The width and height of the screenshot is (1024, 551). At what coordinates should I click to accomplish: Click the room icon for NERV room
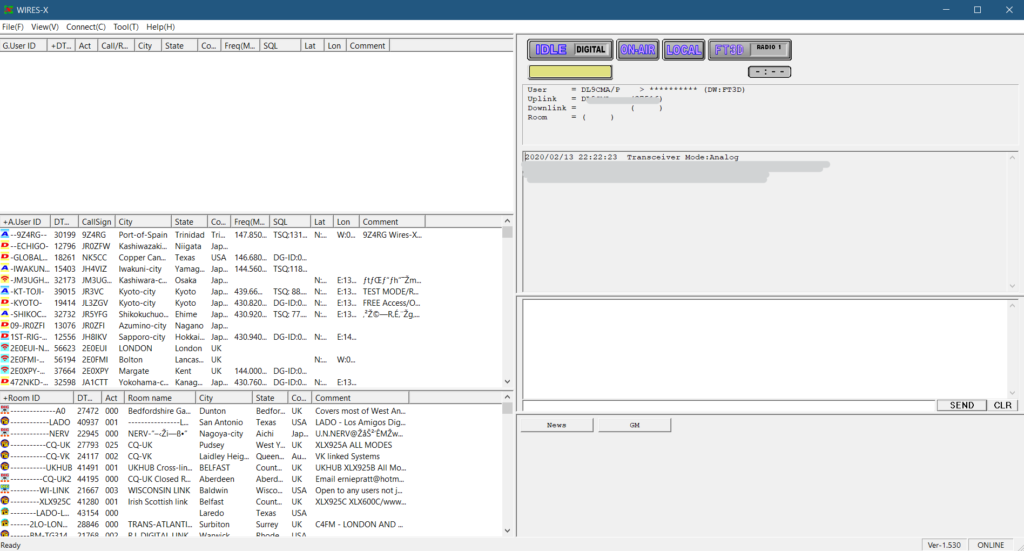tap(5, 433)
